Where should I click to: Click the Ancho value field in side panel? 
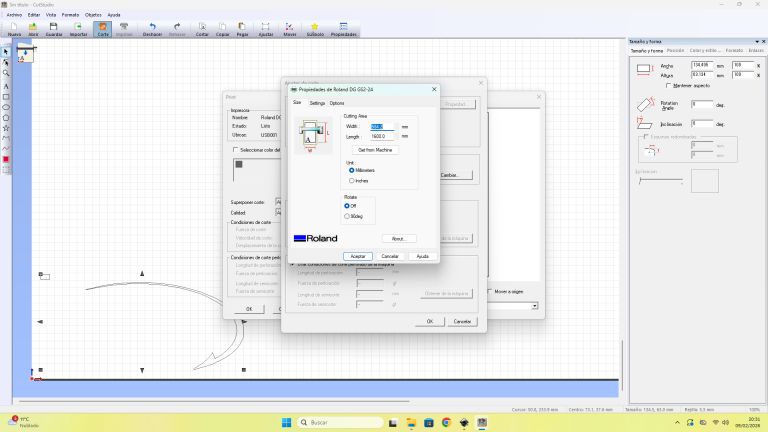[702, 65]
